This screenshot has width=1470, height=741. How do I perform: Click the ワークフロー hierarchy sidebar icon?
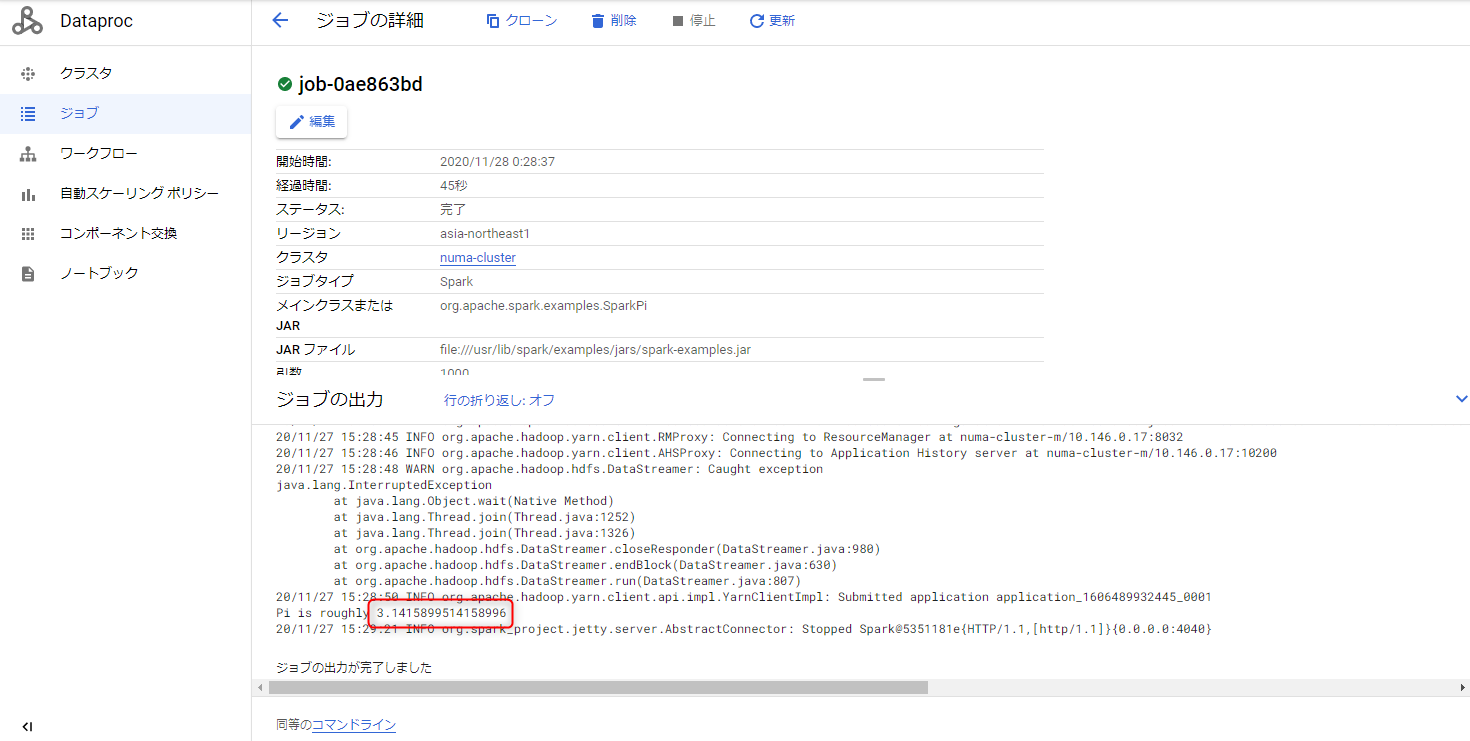pyautogui.click(x=28, y=153)
